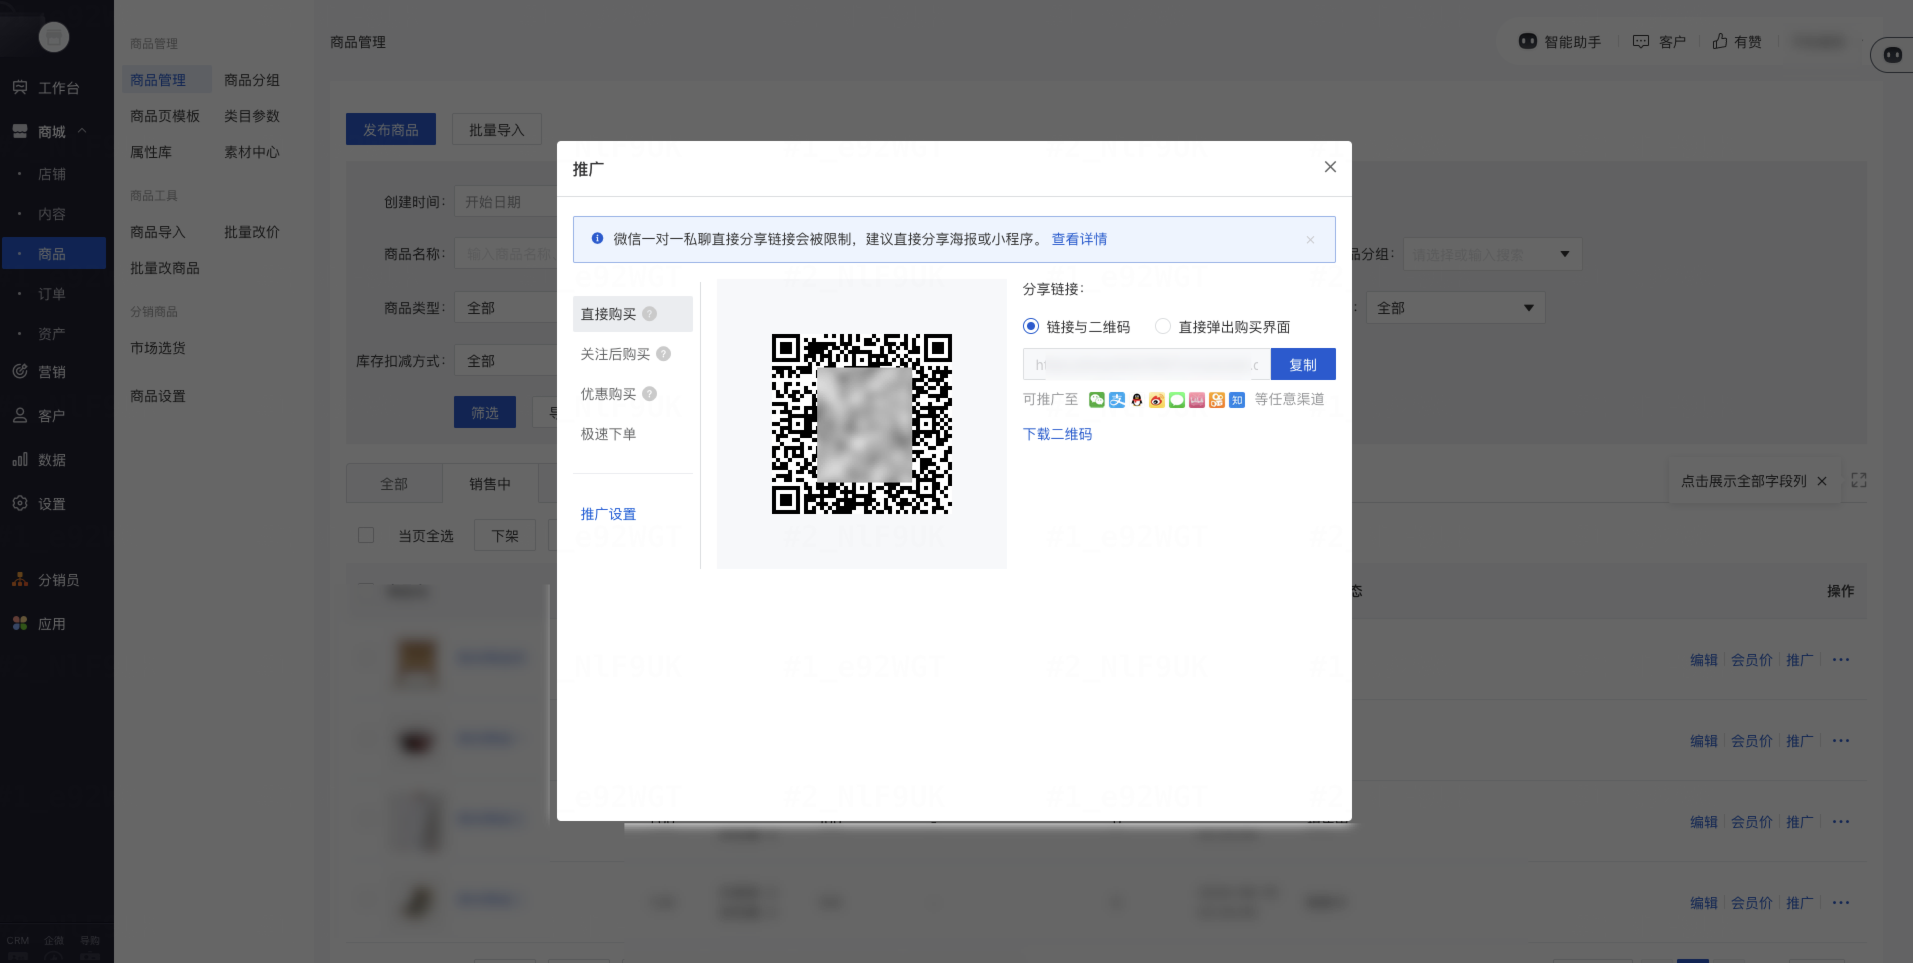The width and height of the screenshot is (1913, 963).
Task: Click the 复制 button to copy the link
Action: point(1303,364)
